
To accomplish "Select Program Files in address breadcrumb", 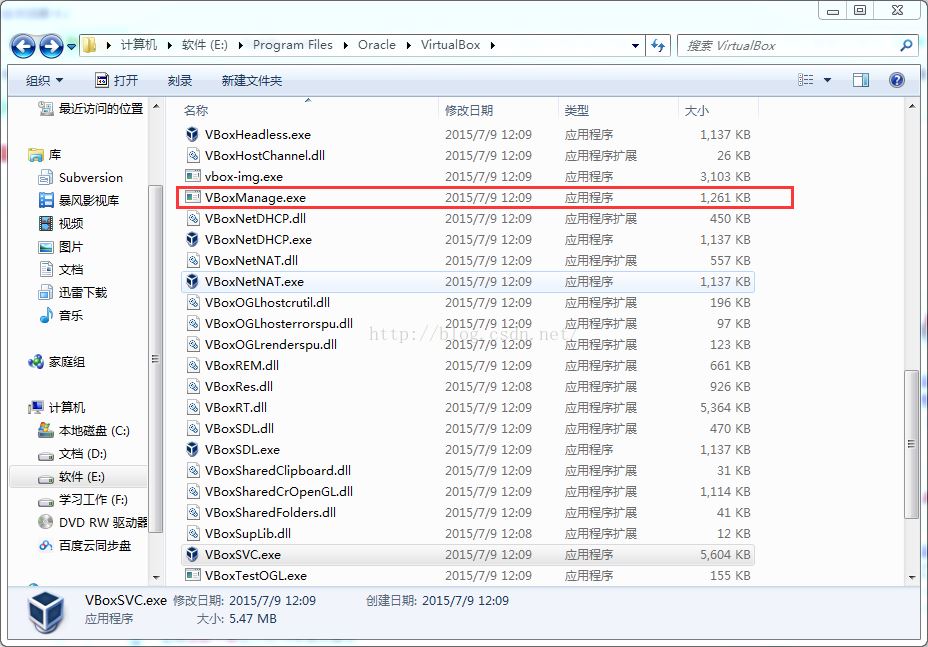I will 292,45.
